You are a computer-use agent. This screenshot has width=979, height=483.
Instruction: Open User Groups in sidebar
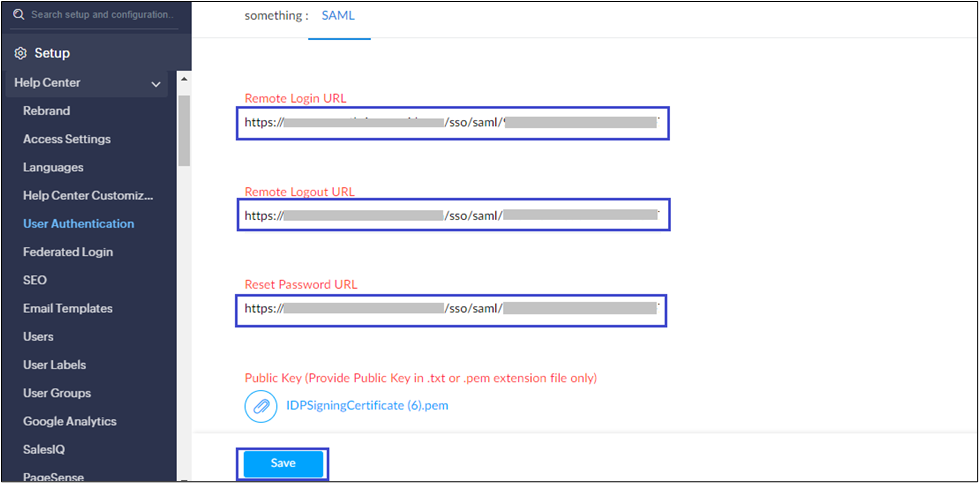(57, 393)
